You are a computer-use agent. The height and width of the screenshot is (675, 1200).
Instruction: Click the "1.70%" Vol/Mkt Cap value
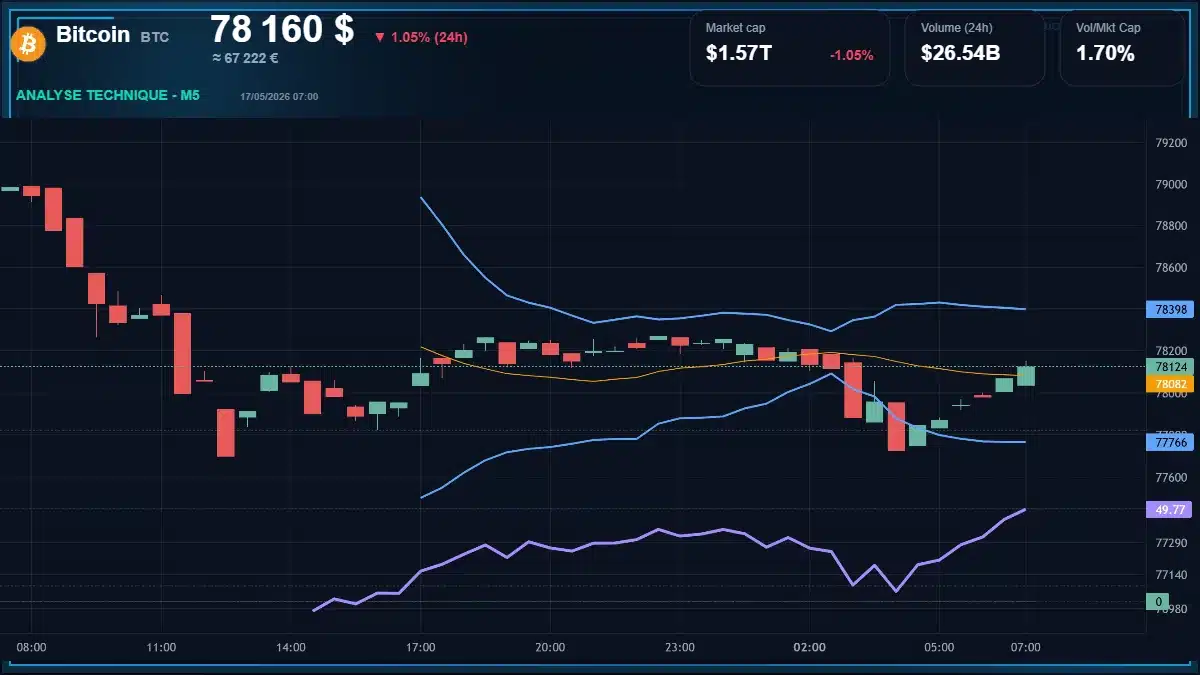pyautogui.click(x=1105, y=54)
